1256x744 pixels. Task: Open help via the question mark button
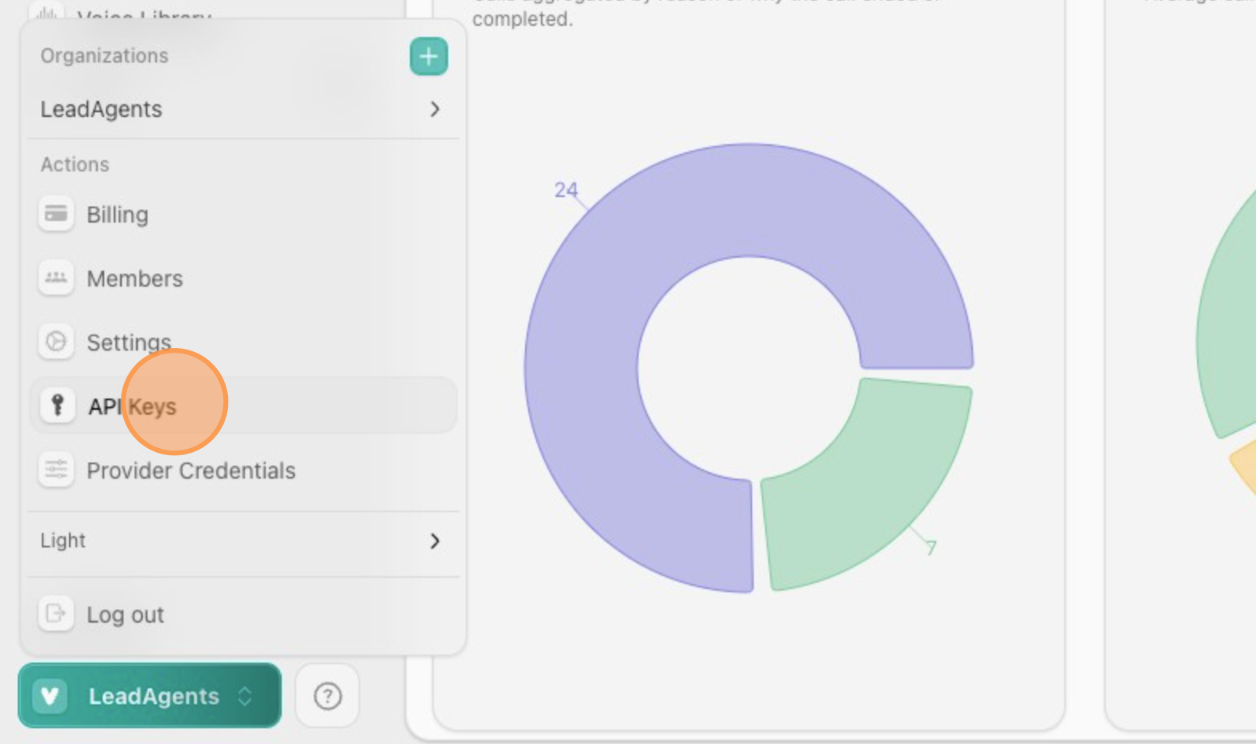coord(327,696)
